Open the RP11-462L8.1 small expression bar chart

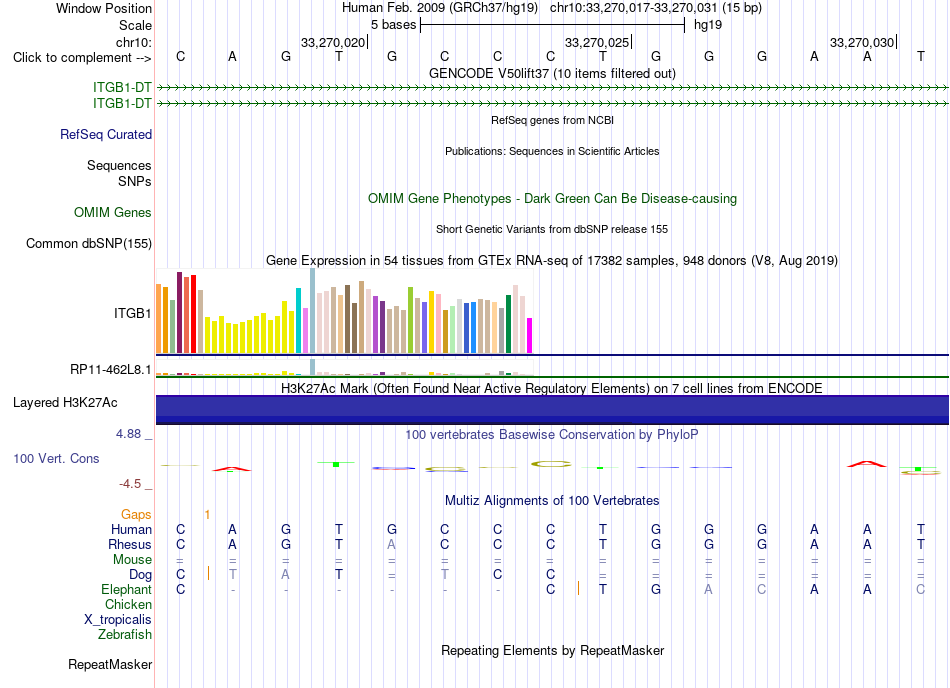coord(344,367)
